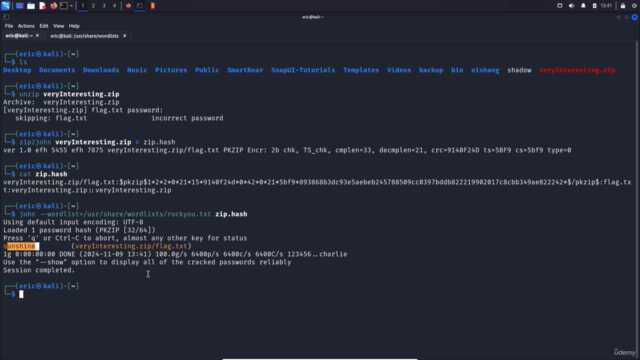Click the terminal window minimize button
640x360 pixels.
tap(619, 17)
